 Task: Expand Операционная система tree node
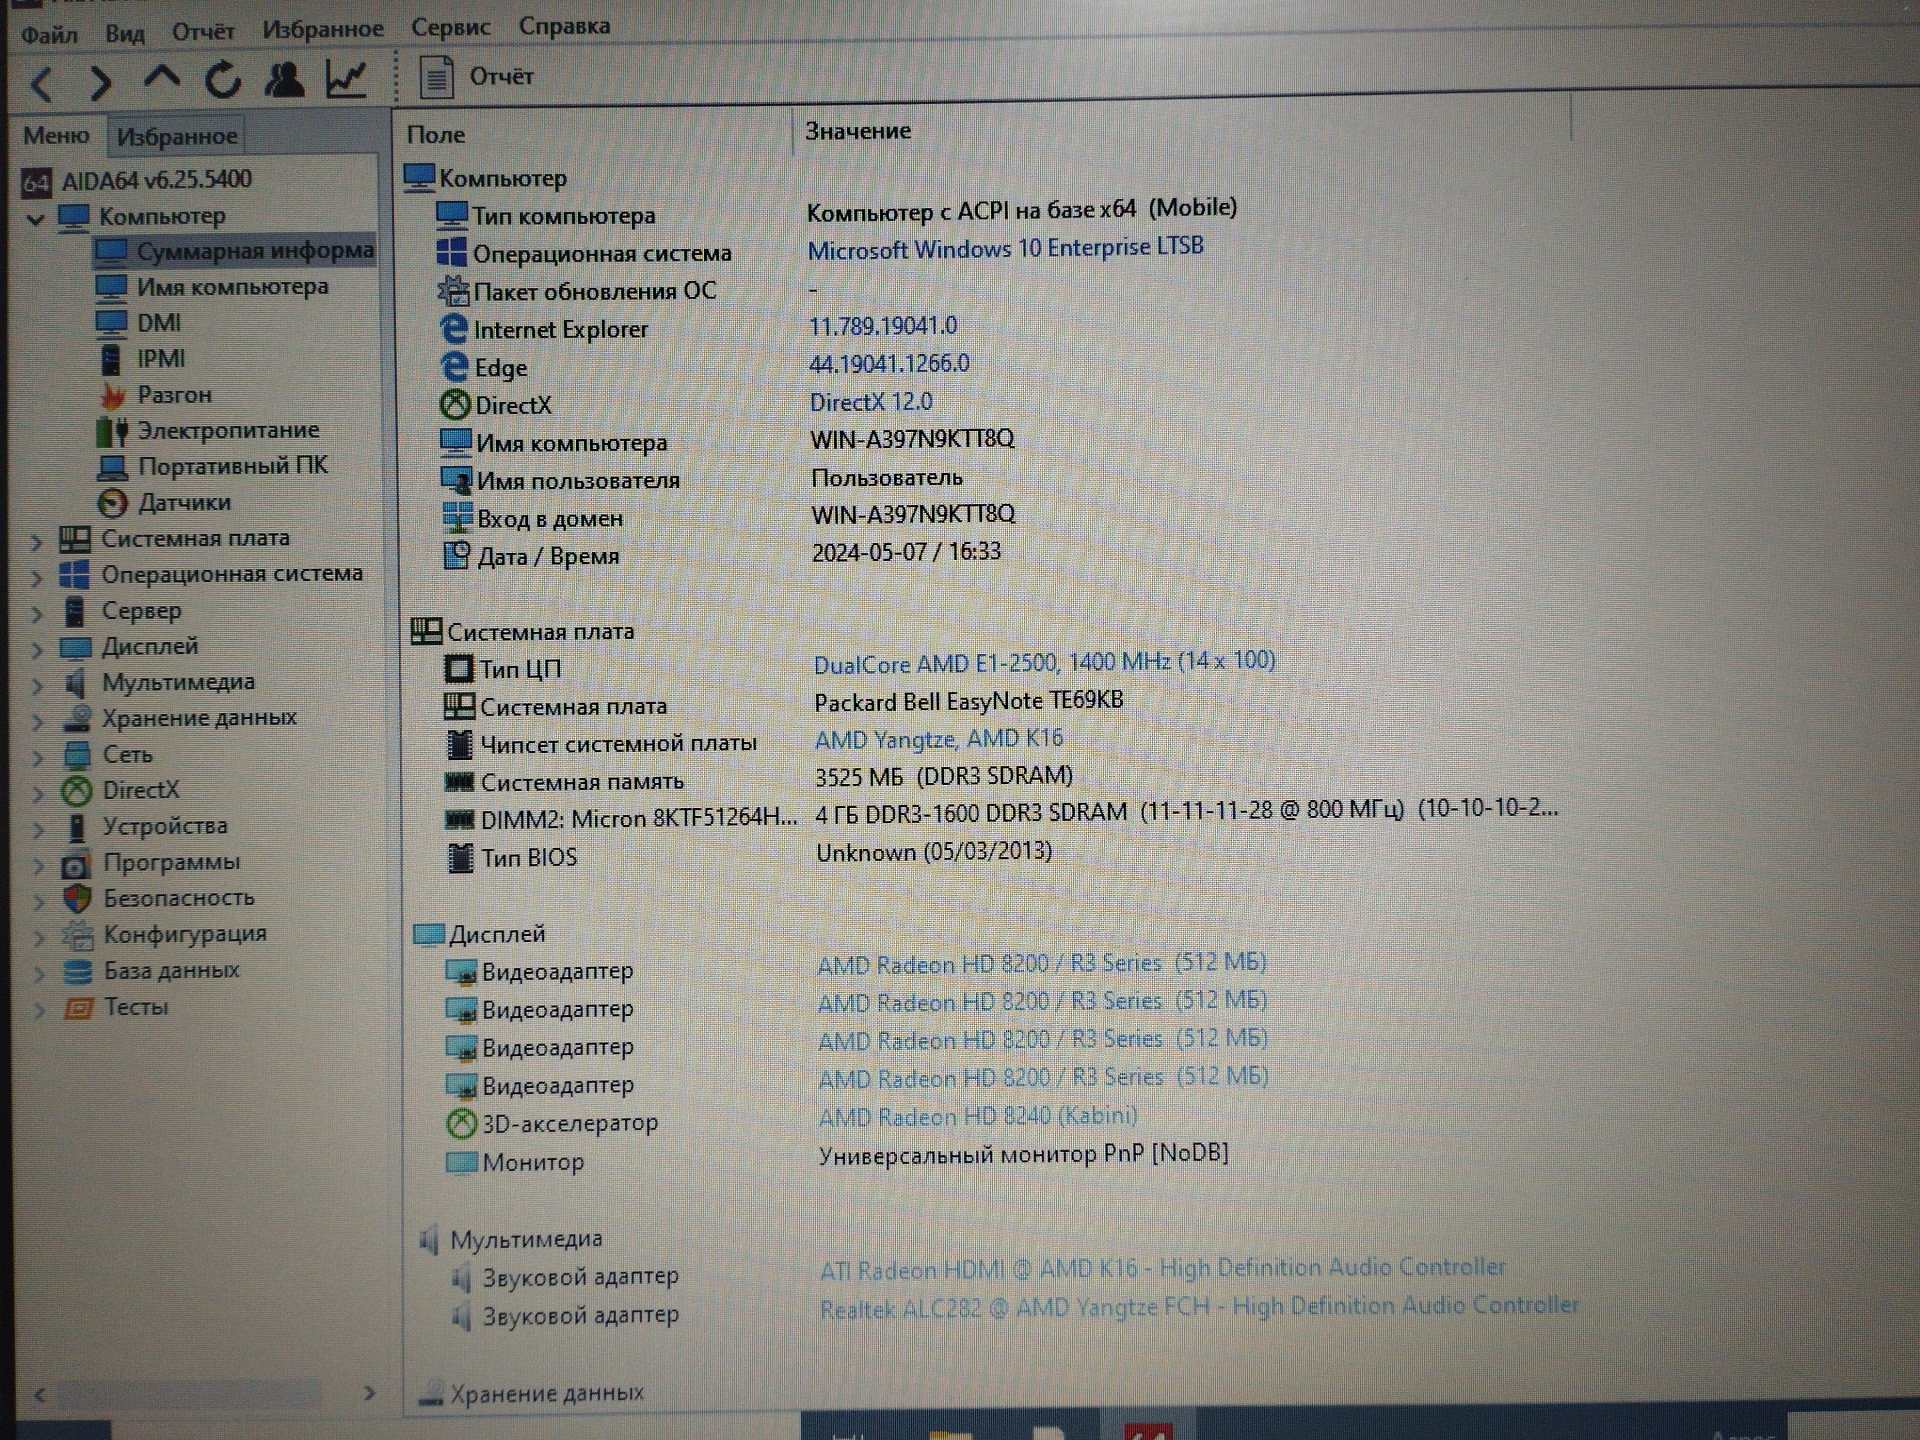pyautogui.click(x=37, y=578)
